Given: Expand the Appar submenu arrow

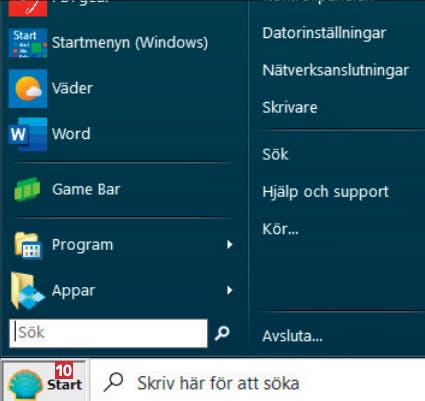Looking at the screenshot, I should (229, 290).
